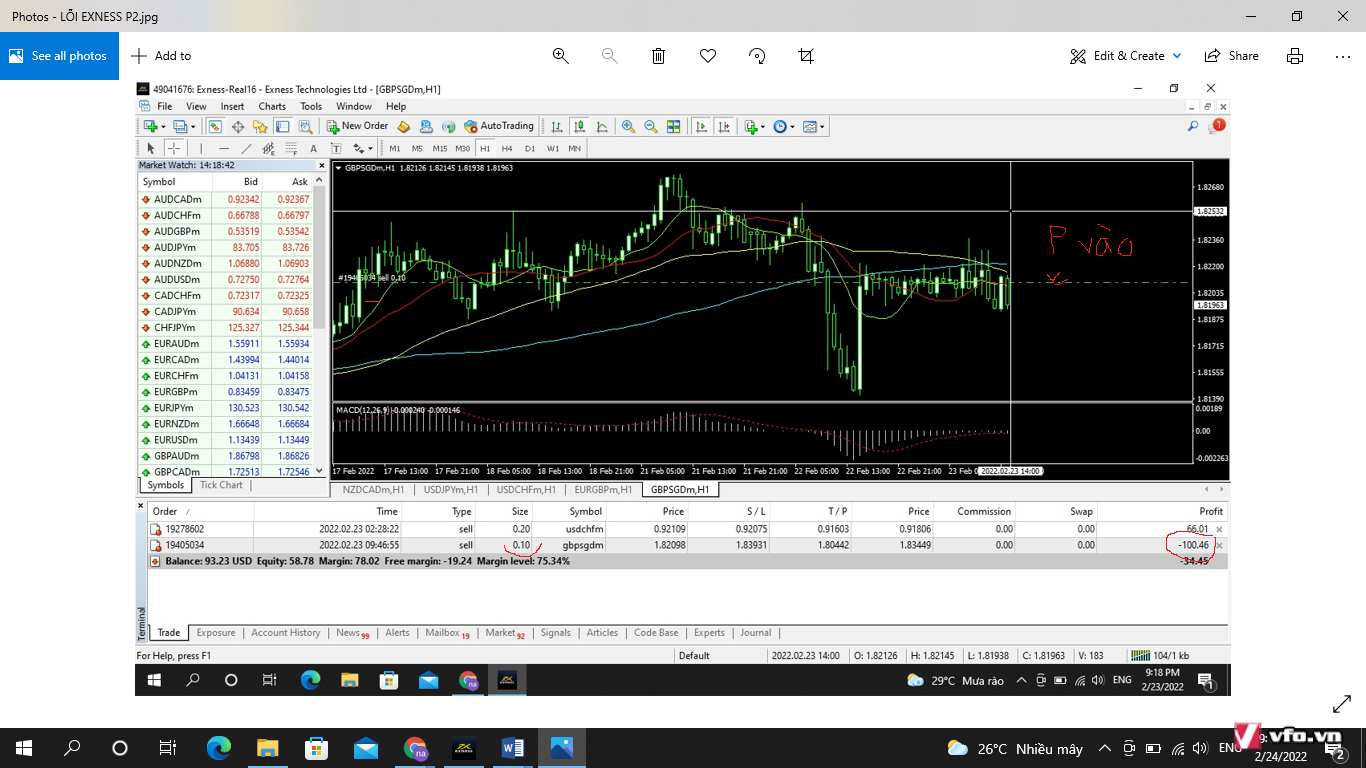This screenshot has height=768, width=1366.
Task: Expand the dropdown arrow beside Periods clock icon
Action: pos(792,127)
